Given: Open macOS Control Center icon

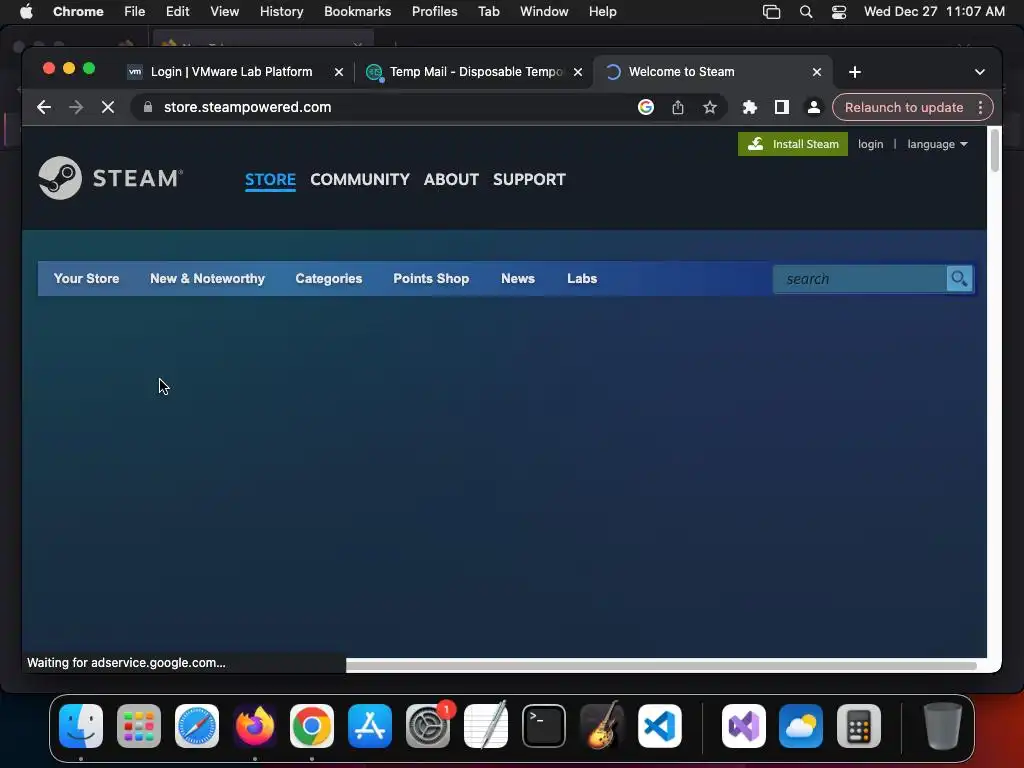Looking at the screenshot, I should [839, 12].
